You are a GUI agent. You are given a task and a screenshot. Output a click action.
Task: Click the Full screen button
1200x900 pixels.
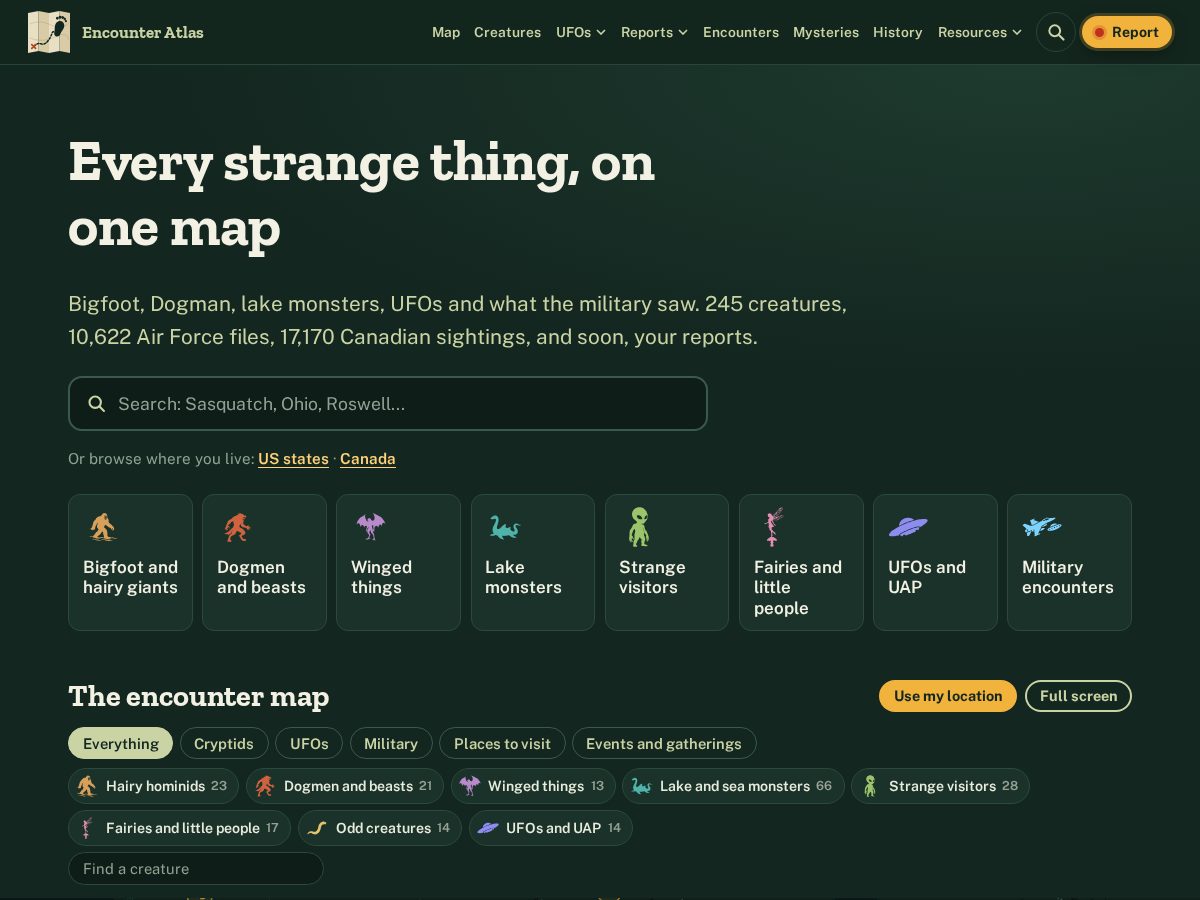[1078, 696]
